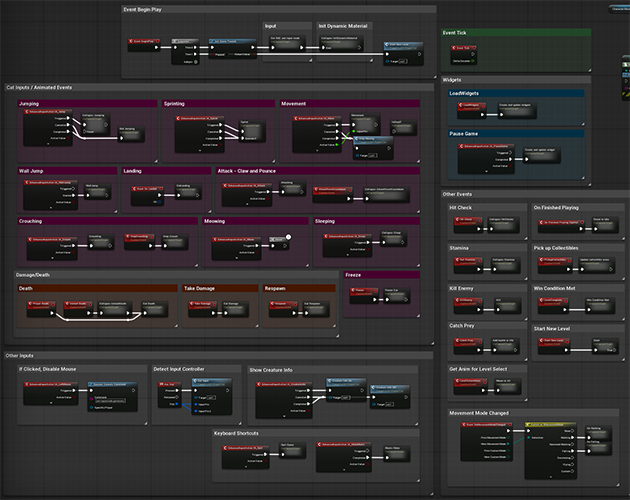Image resolution: width=630 pixels, height=500 pixels.
Task: Expand the Show Creature Info input action node
Action: click(282, 414)
